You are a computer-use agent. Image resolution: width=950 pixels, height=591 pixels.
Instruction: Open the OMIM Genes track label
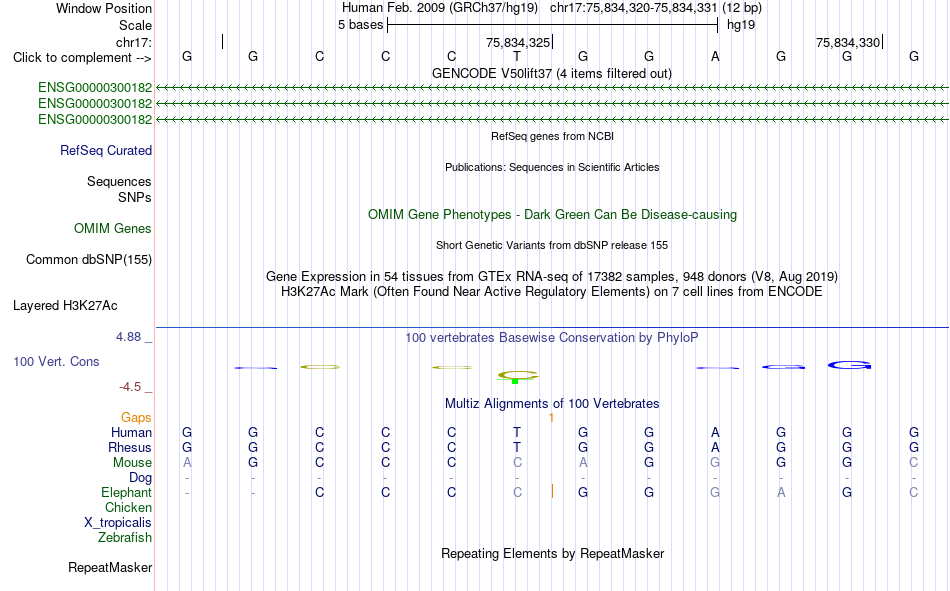coord(112,229)
